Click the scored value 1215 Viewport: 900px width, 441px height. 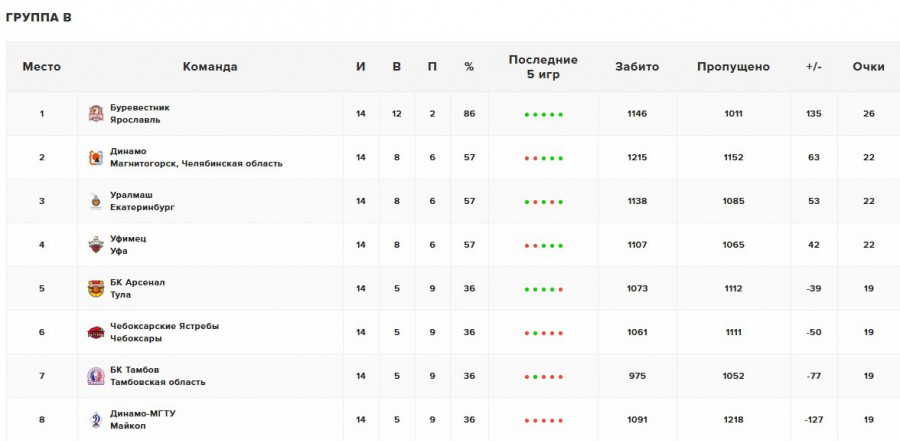coord(637,157)
